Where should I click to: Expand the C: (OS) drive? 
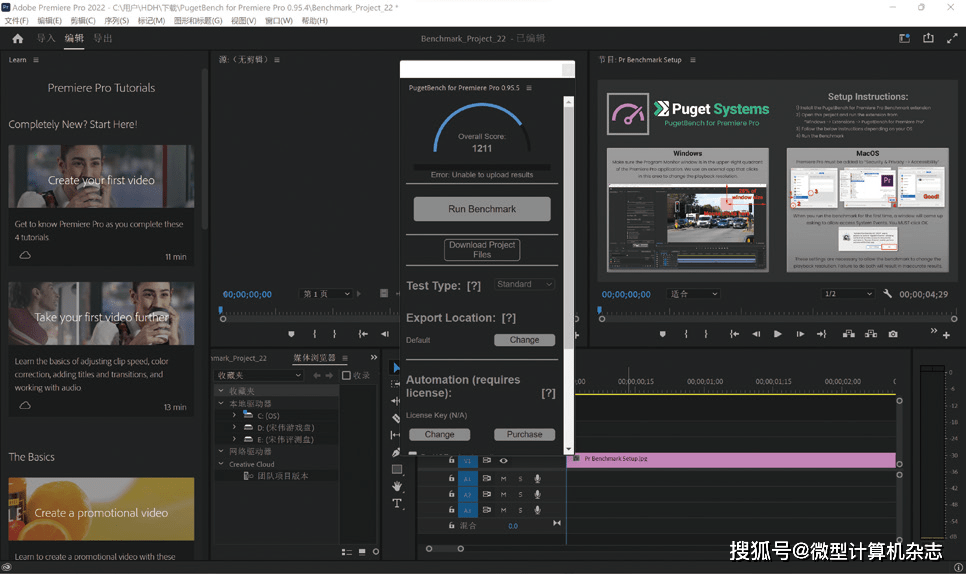[x=234, y=416]
